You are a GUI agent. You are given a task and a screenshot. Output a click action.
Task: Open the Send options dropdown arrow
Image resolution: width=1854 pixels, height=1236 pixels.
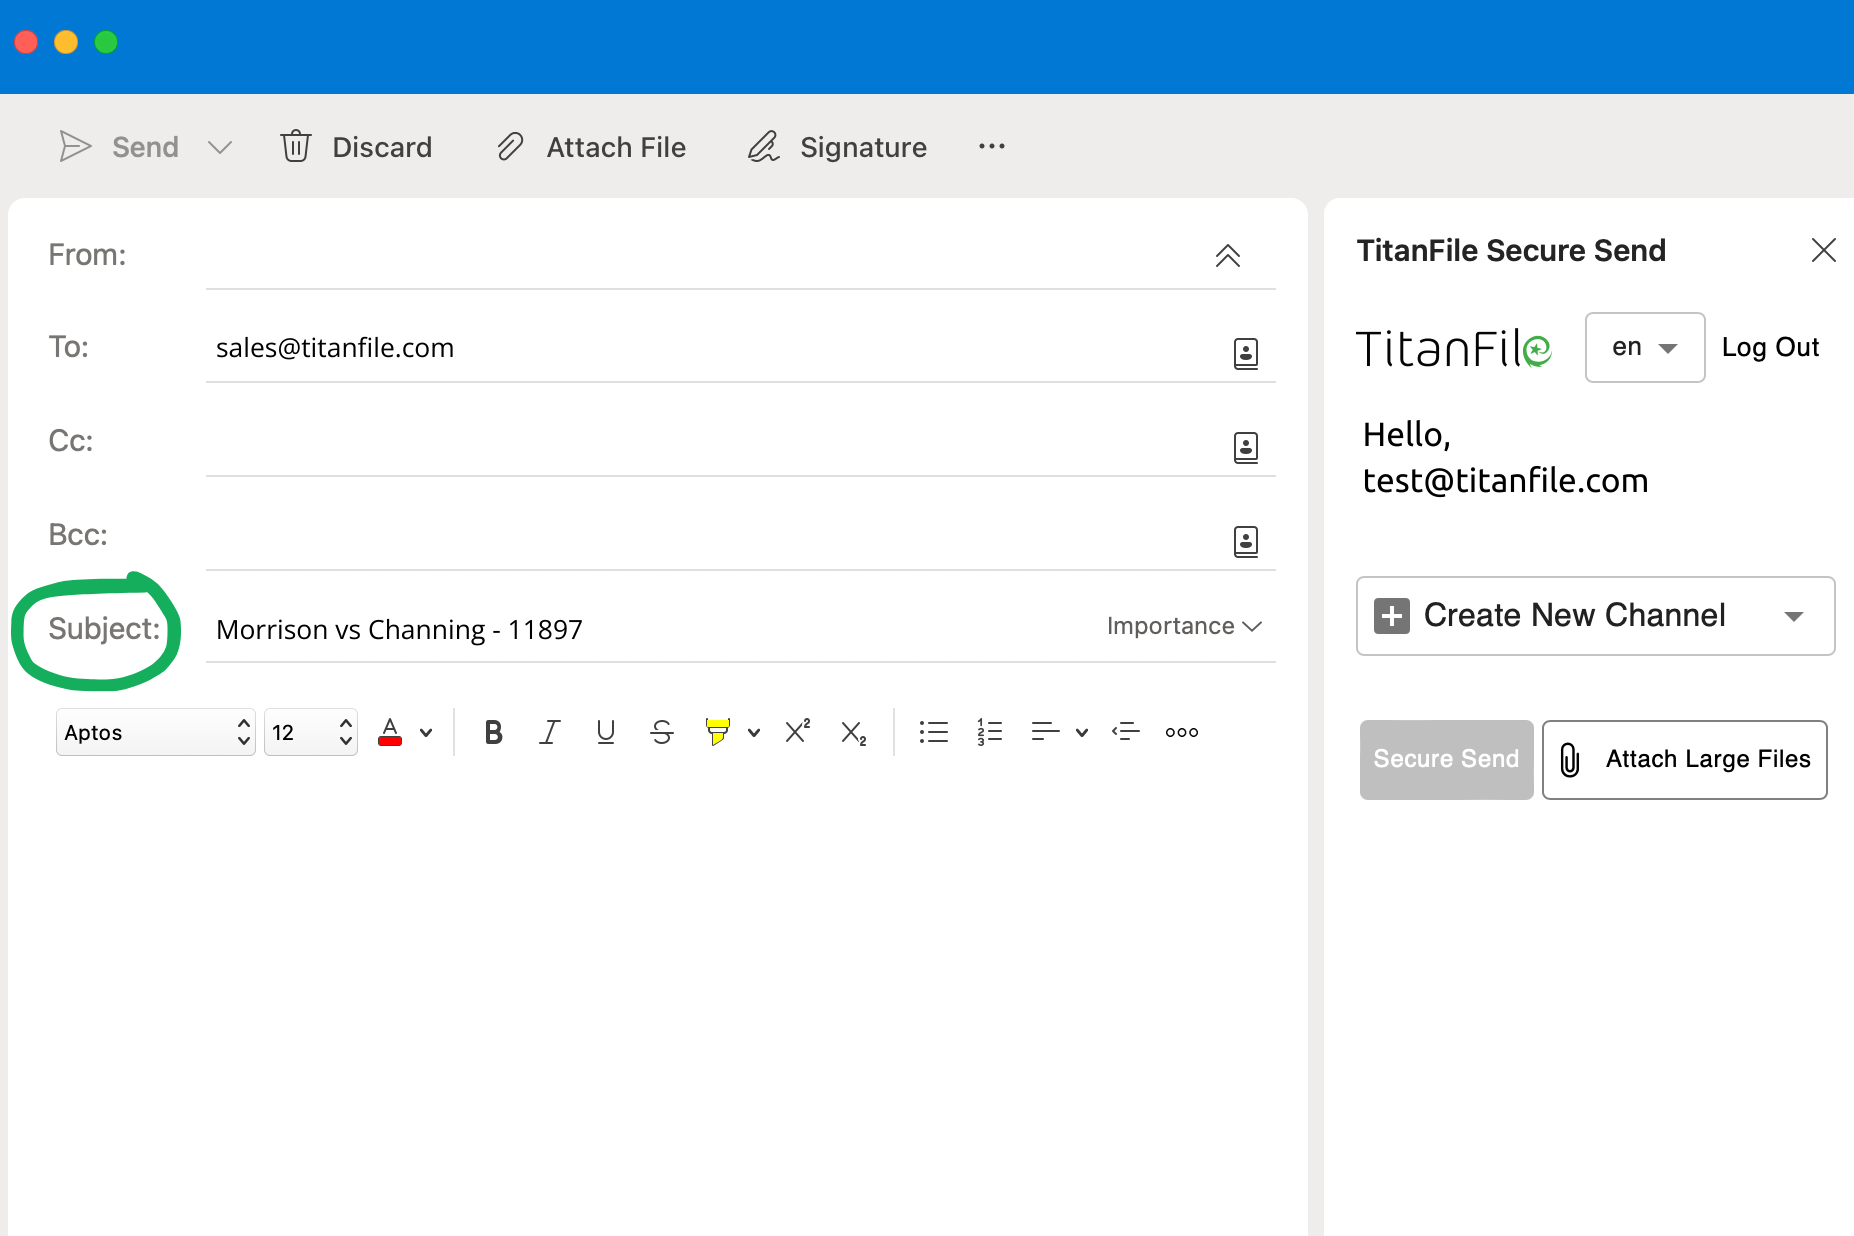(220, 148)
